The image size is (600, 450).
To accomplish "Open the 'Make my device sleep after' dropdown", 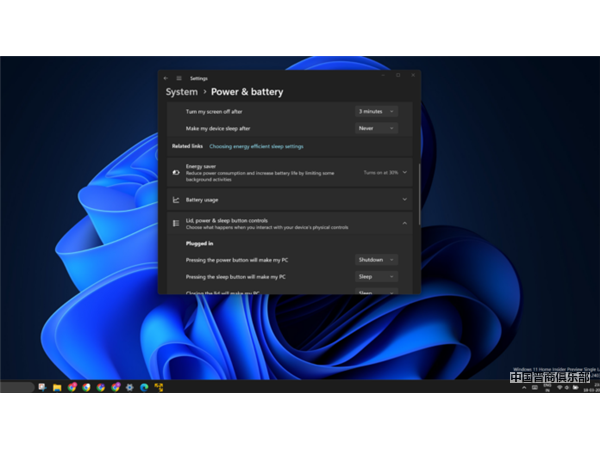I will (376, 128).
